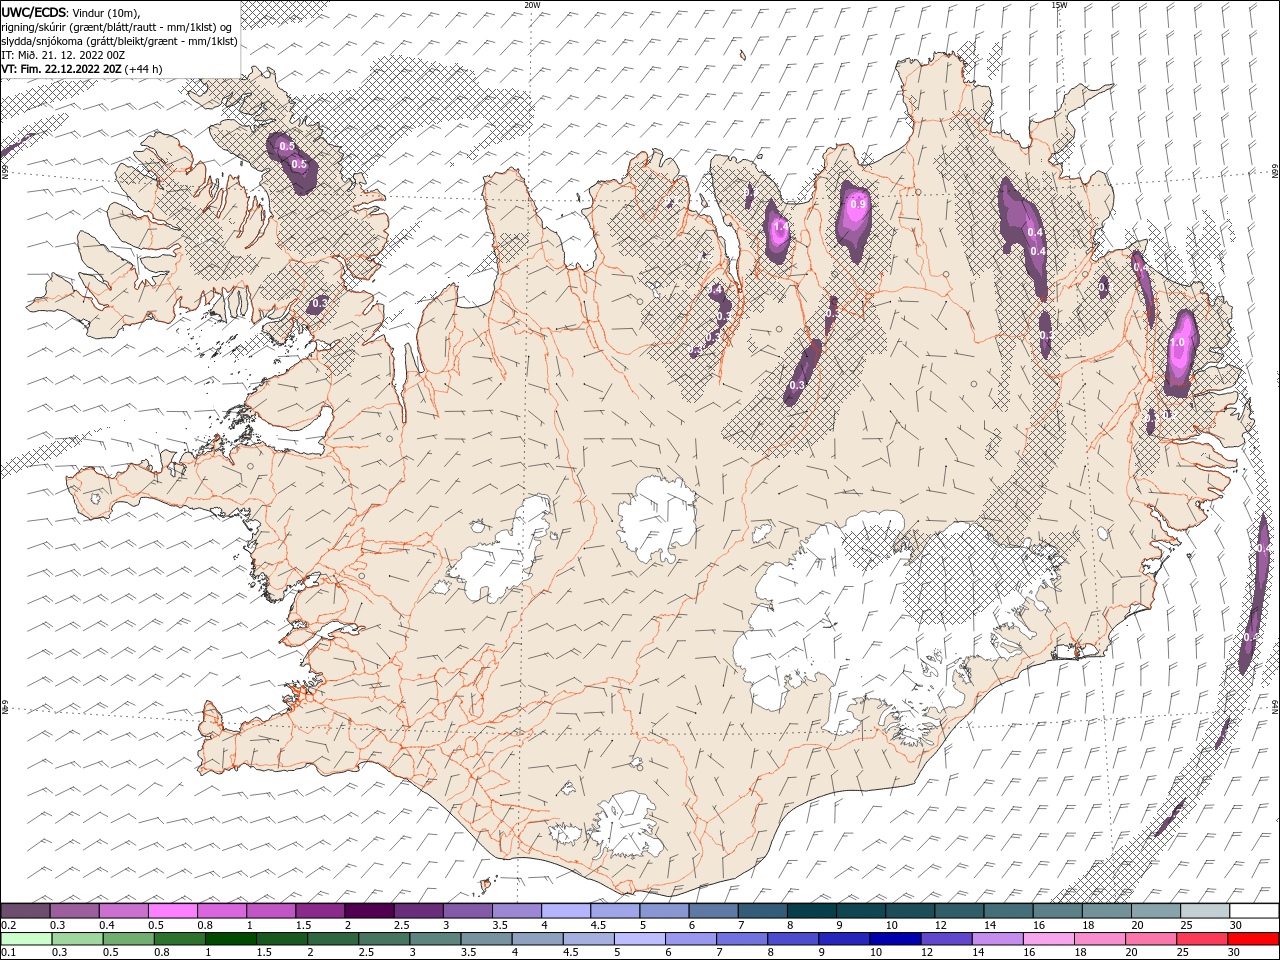Click the "0.1" label in the legend
The image size is (1280, 960).
[8, 952]
